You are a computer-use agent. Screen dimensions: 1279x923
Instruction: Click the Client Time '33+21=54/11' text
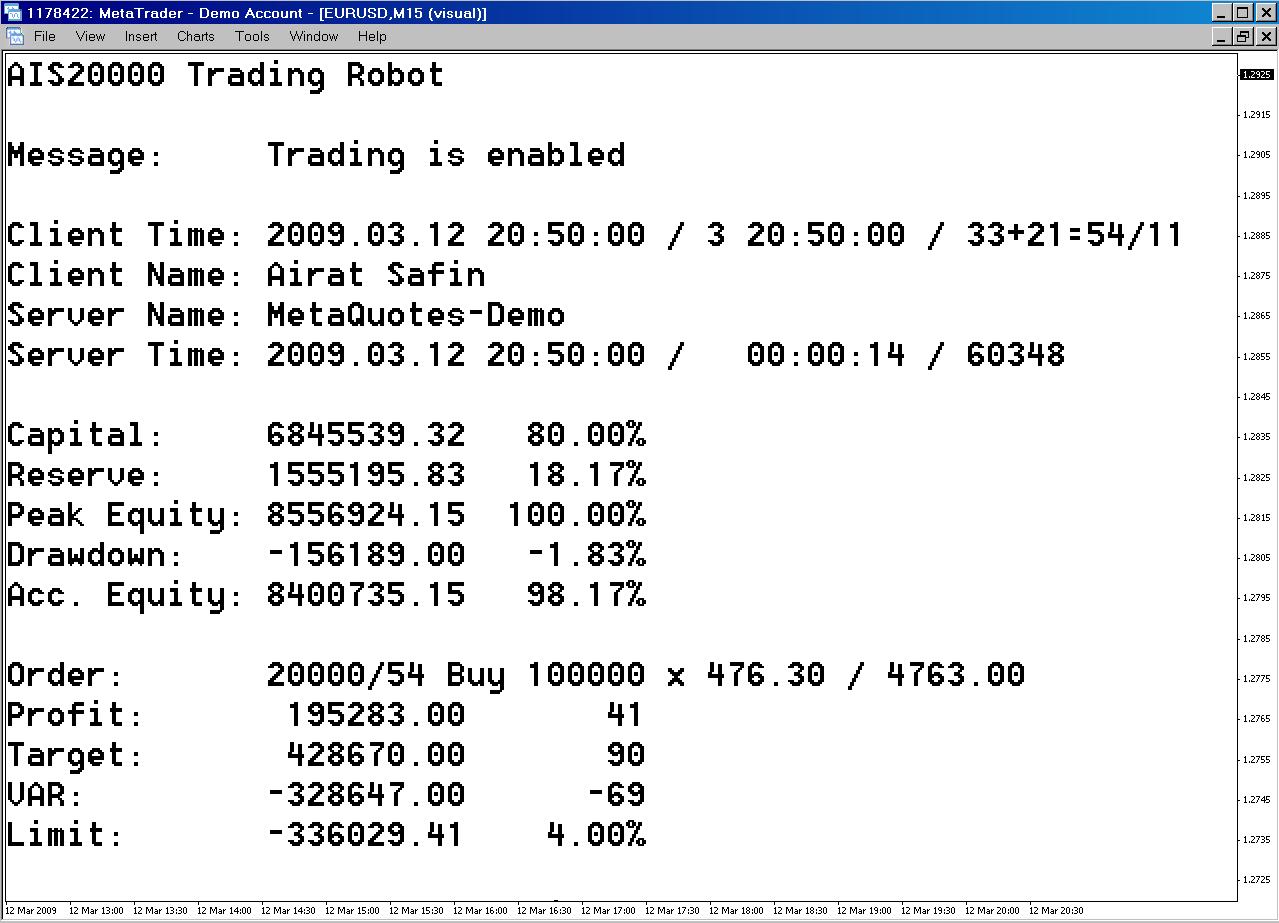point(1075,235)
